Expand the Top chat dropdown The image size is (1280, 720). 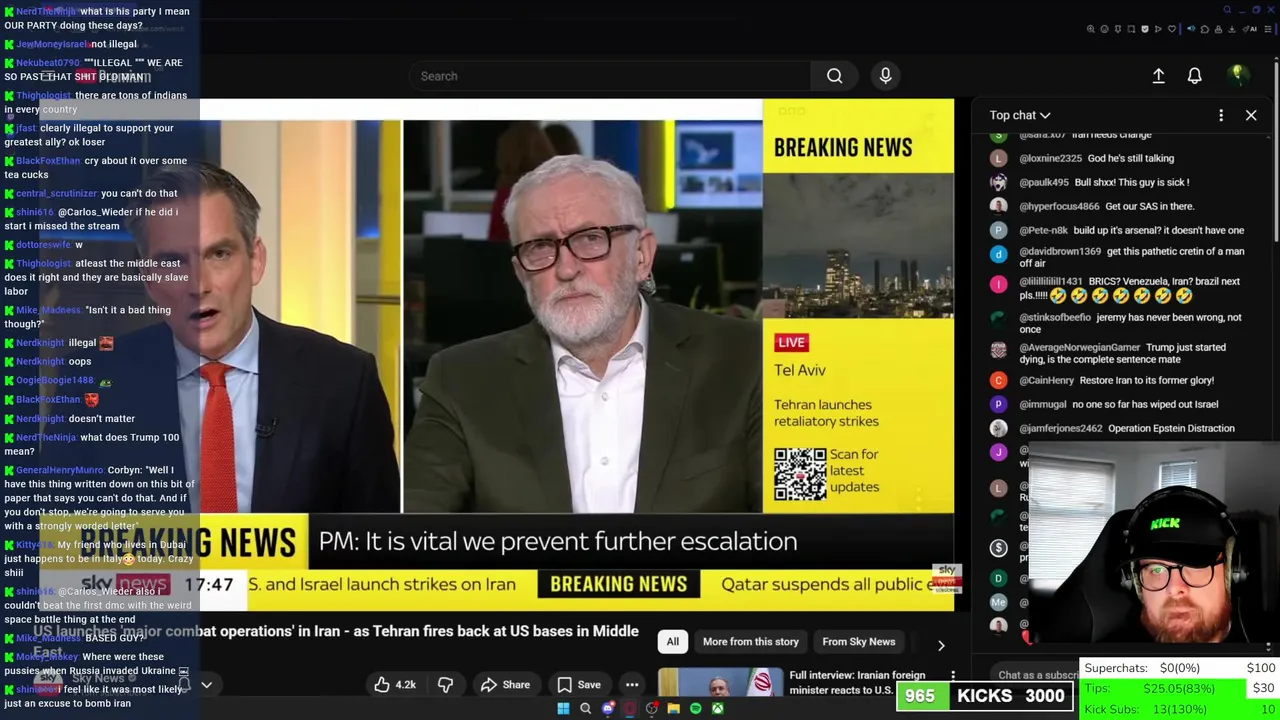click(1020, 115)
